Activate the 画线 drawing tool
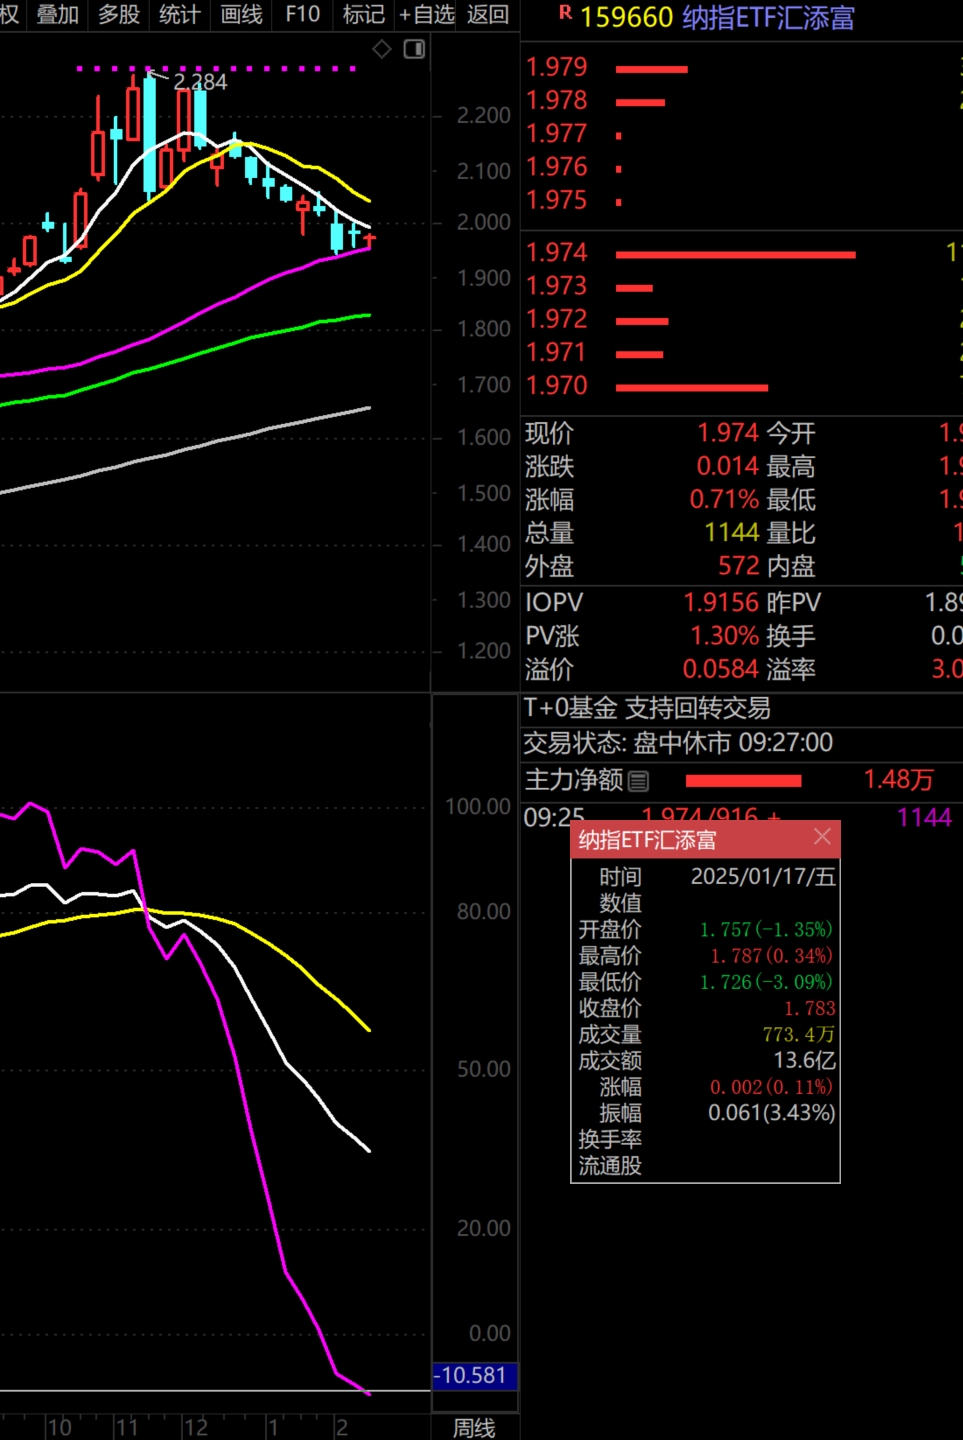This screenshot has height=1440, width=963. pyautogui.click(x=241, y=14)
